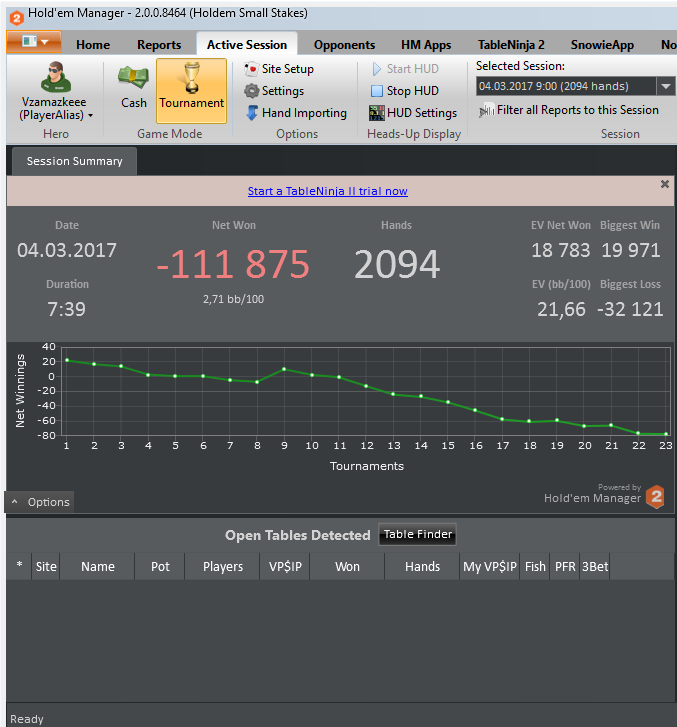Click the date value 04.03.2017
Viewport: 677px width, 727px height.
point(67,250)
